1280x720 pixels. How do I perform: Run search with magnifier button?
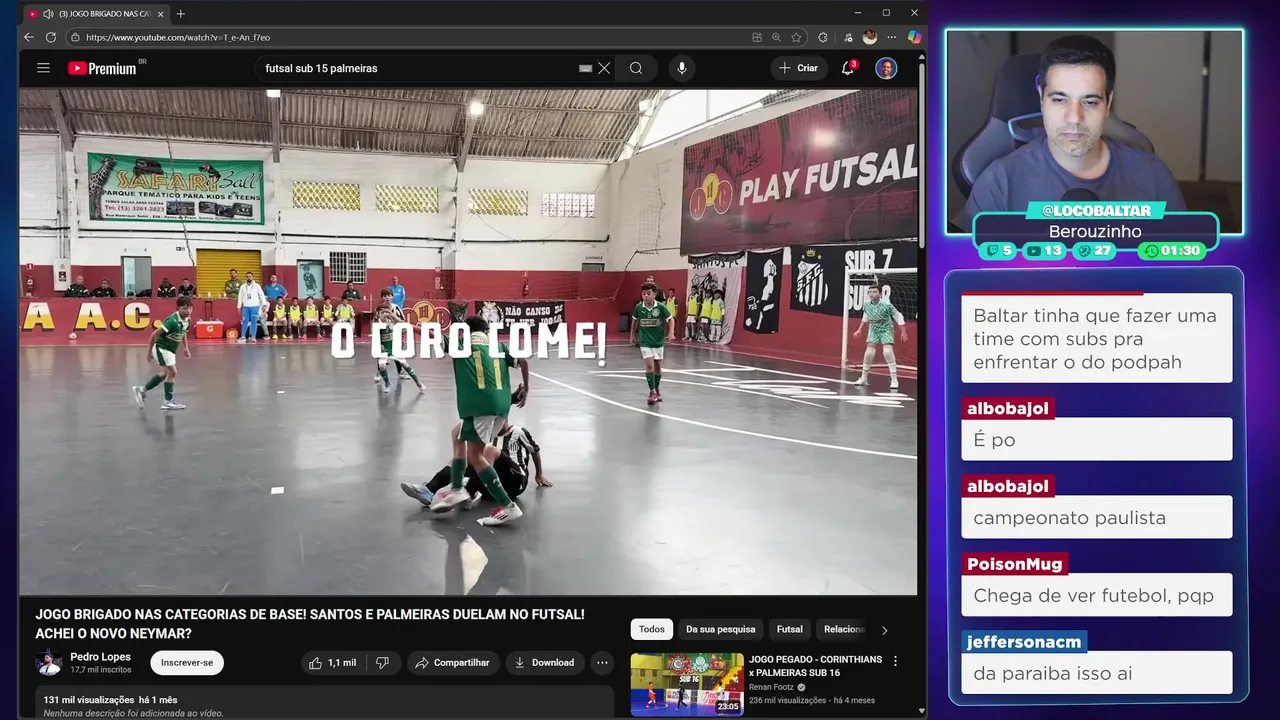[636, 68]
